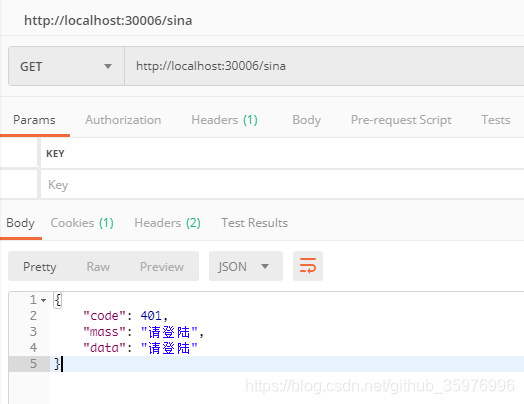
Task: Switch to the Preview view
Action: 162,267
